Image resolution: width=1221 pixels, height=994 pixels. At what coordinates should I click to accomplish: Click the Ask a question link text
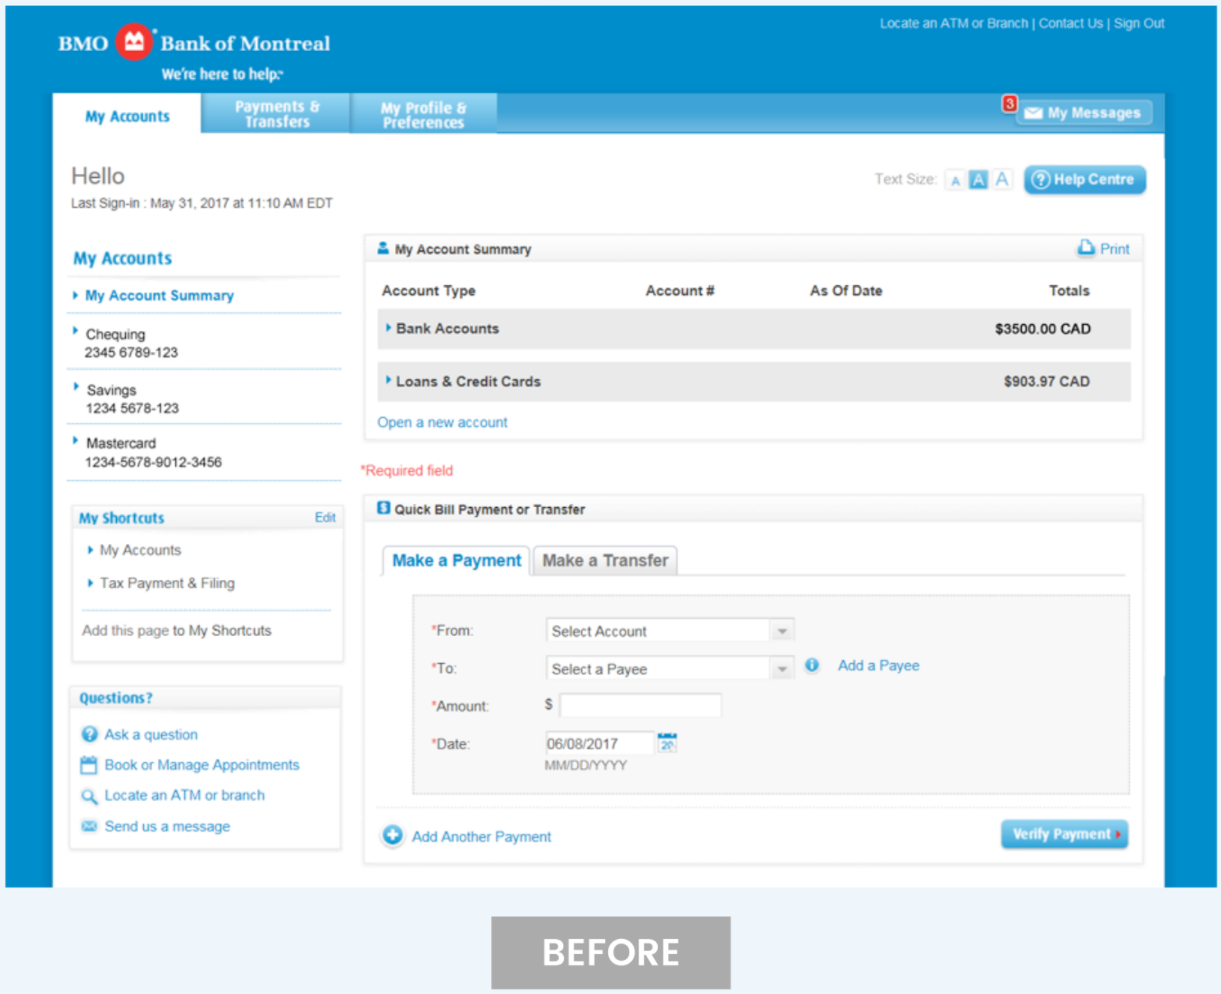click(151, 734)
